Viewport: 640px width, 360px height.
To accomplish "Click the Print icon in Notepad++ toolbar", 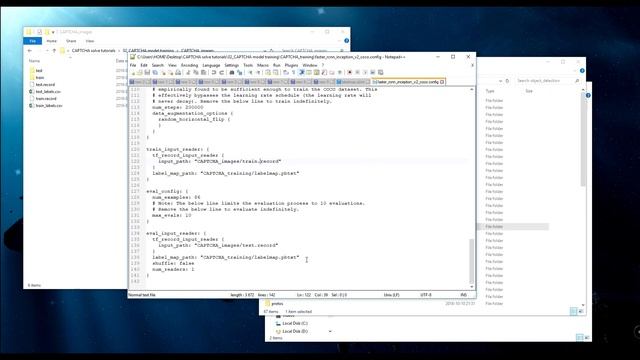I will [x=178, y=72].
